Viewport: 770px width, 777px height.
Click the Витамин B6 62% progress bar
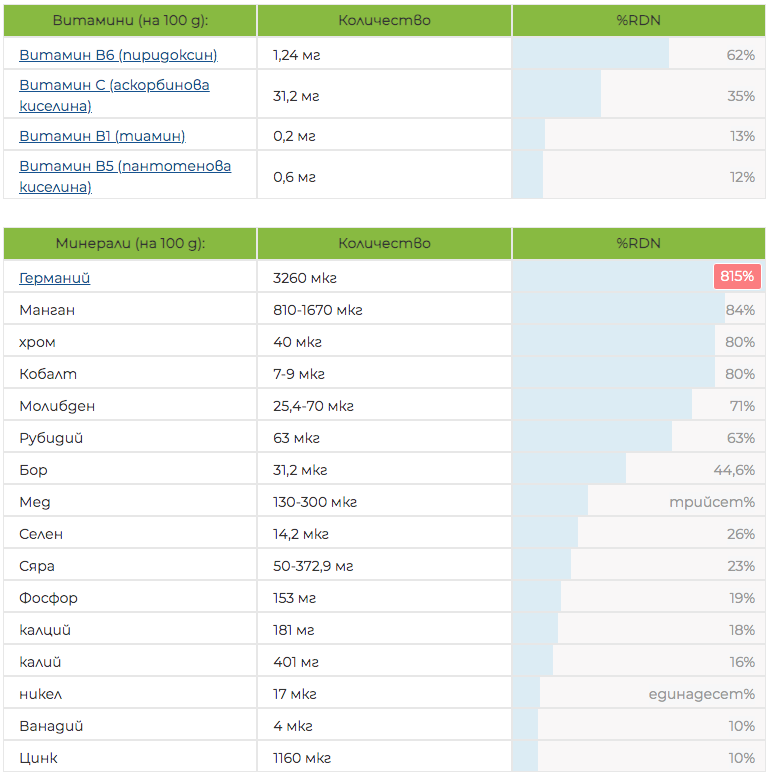tap(590, 54)
